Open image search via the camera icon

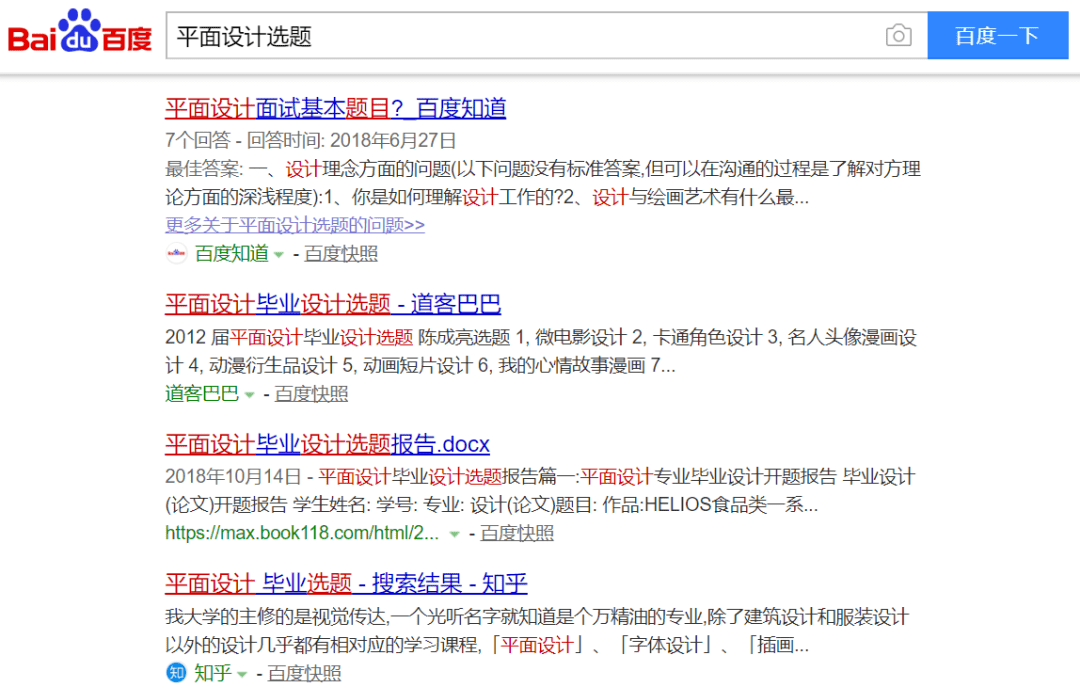pos(899,35)
